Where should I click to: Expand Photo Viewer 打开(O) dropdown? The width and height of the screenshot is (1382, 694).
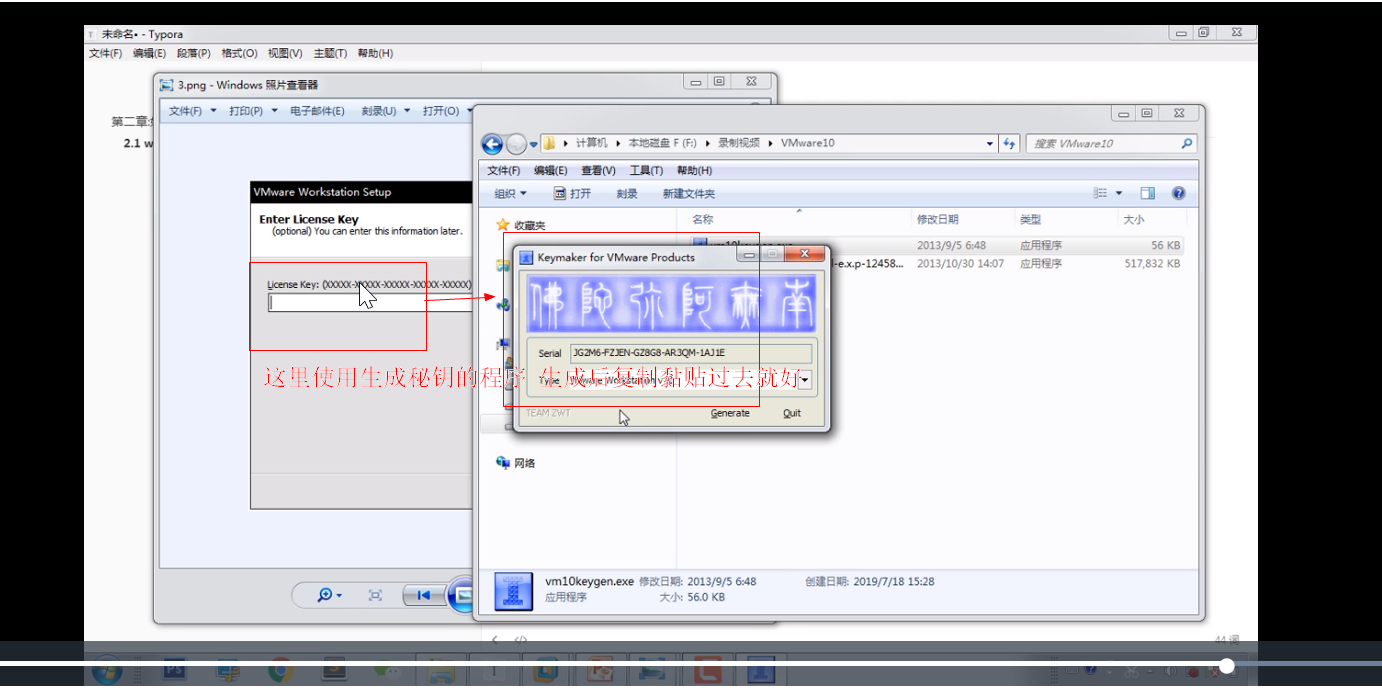(x=446, y=111)
